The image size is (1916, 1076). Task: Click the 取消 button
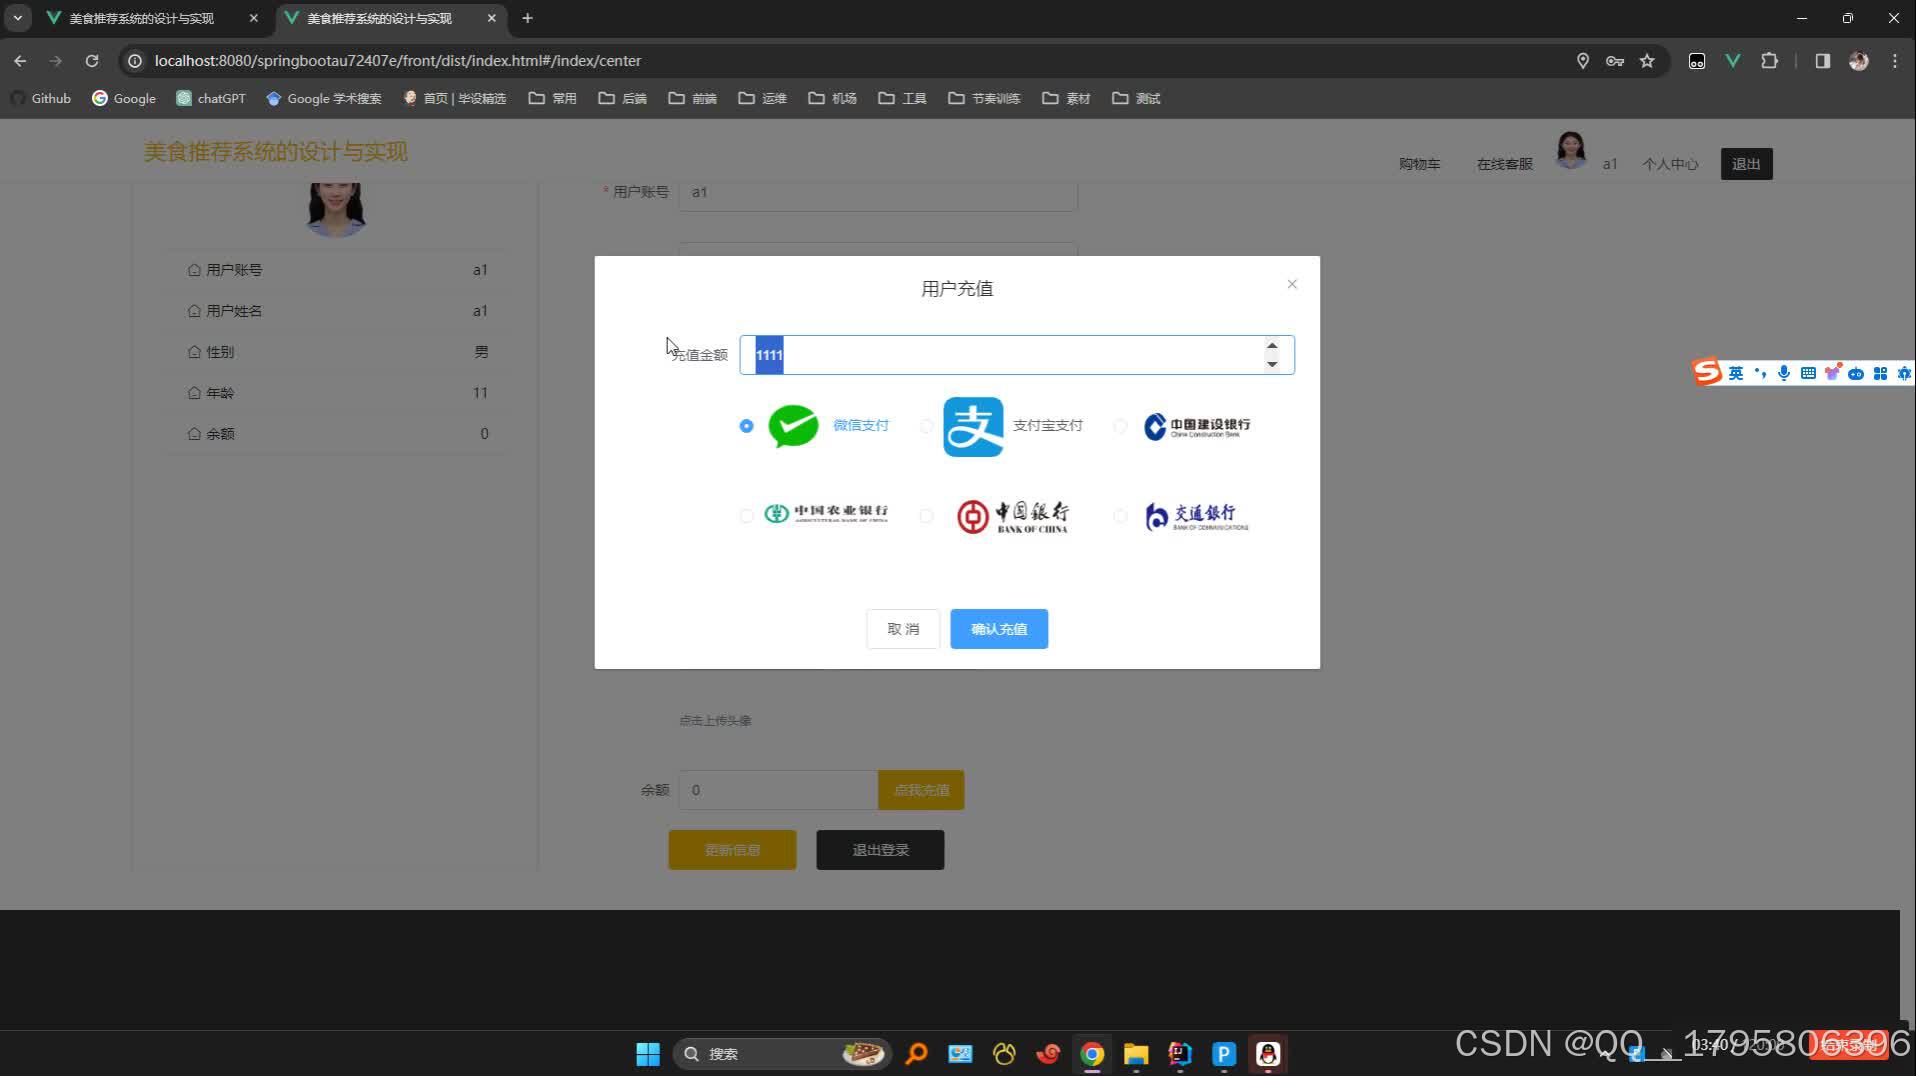point(903,629)
